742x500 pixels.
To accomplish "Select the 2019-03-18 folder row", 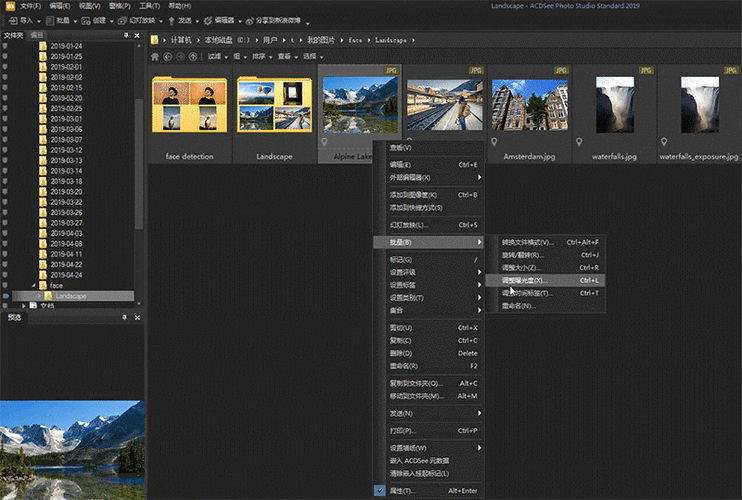I will tap(66, 181).
